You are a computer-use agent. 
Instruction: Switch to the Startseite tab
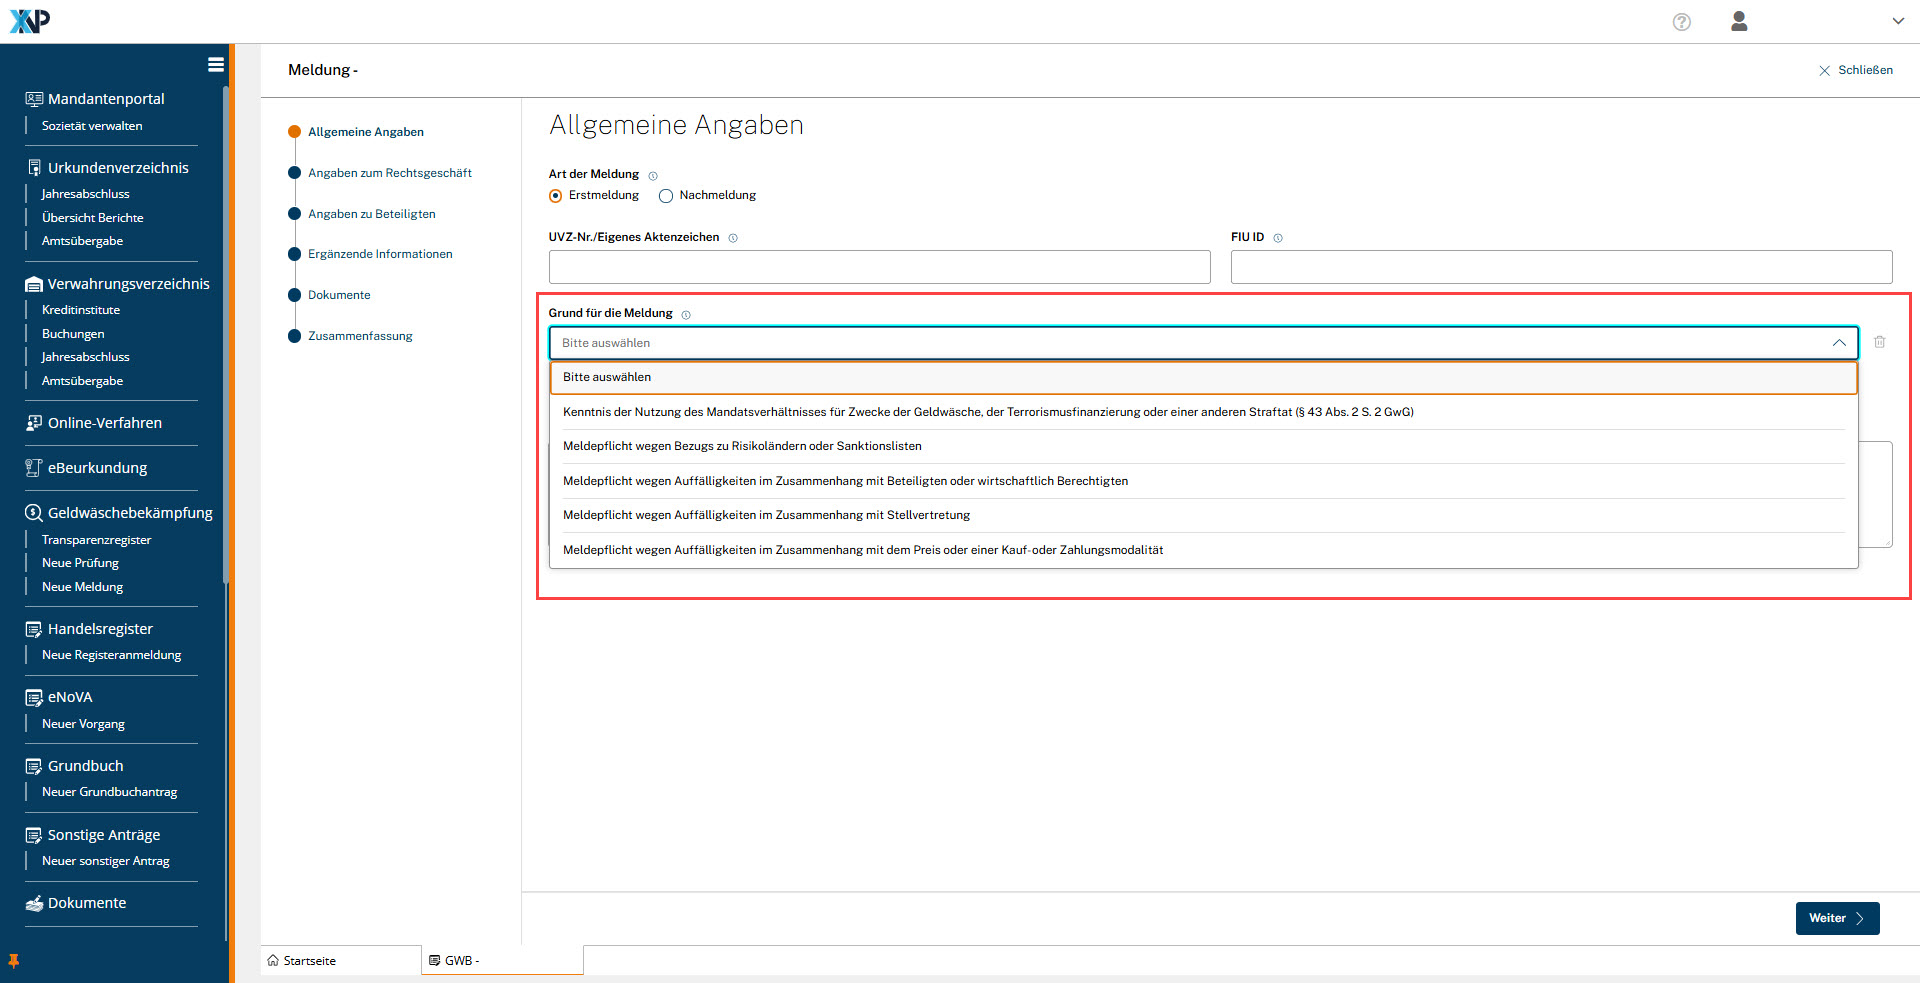[309, 961]
